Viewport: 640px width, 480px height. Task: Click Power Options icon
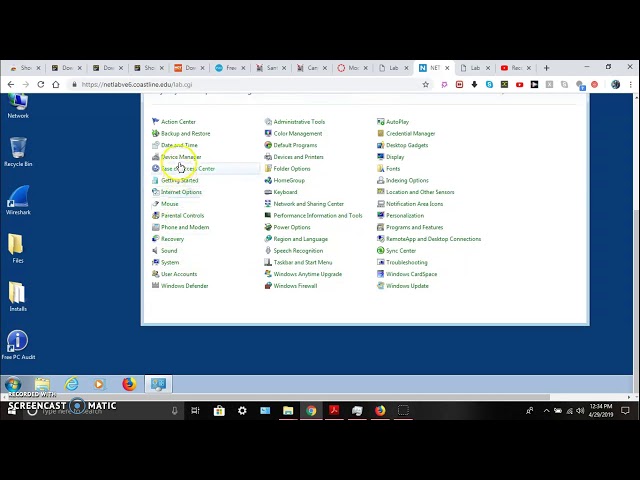[268, 227]
